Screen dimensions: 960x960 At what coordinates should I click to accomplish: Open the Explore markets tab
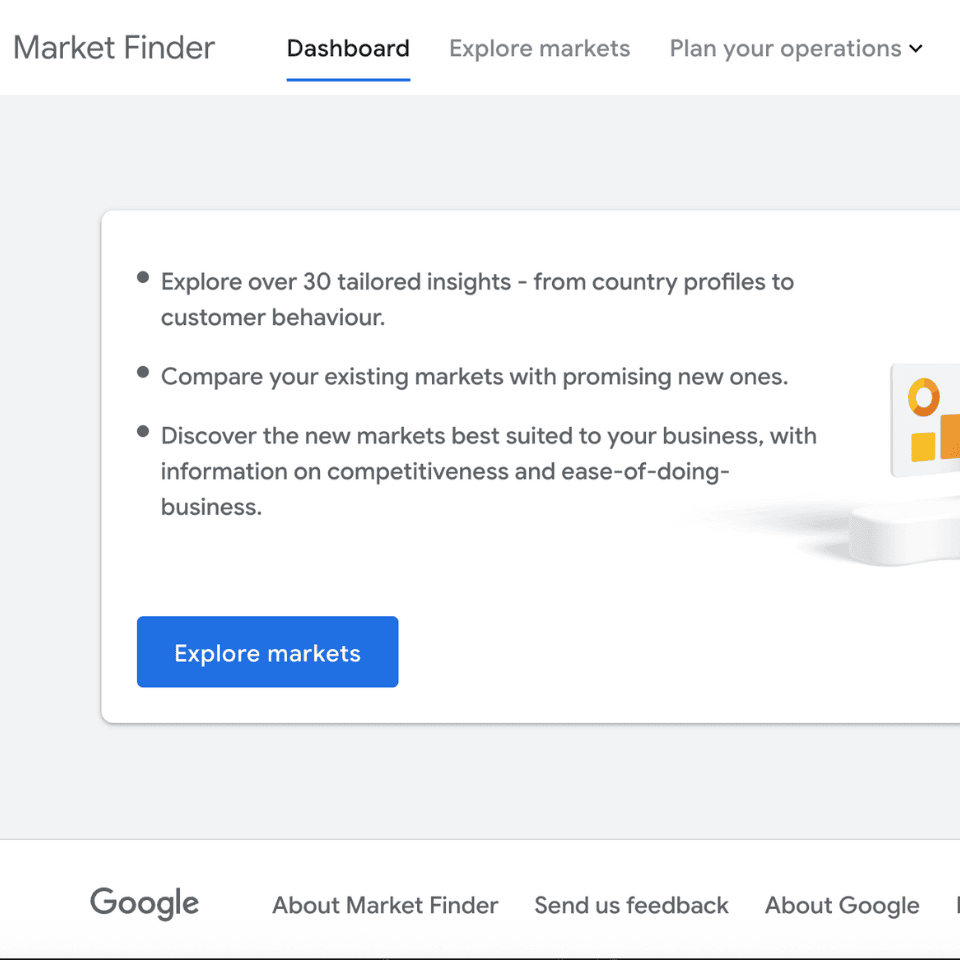click(x=539, y=48)
